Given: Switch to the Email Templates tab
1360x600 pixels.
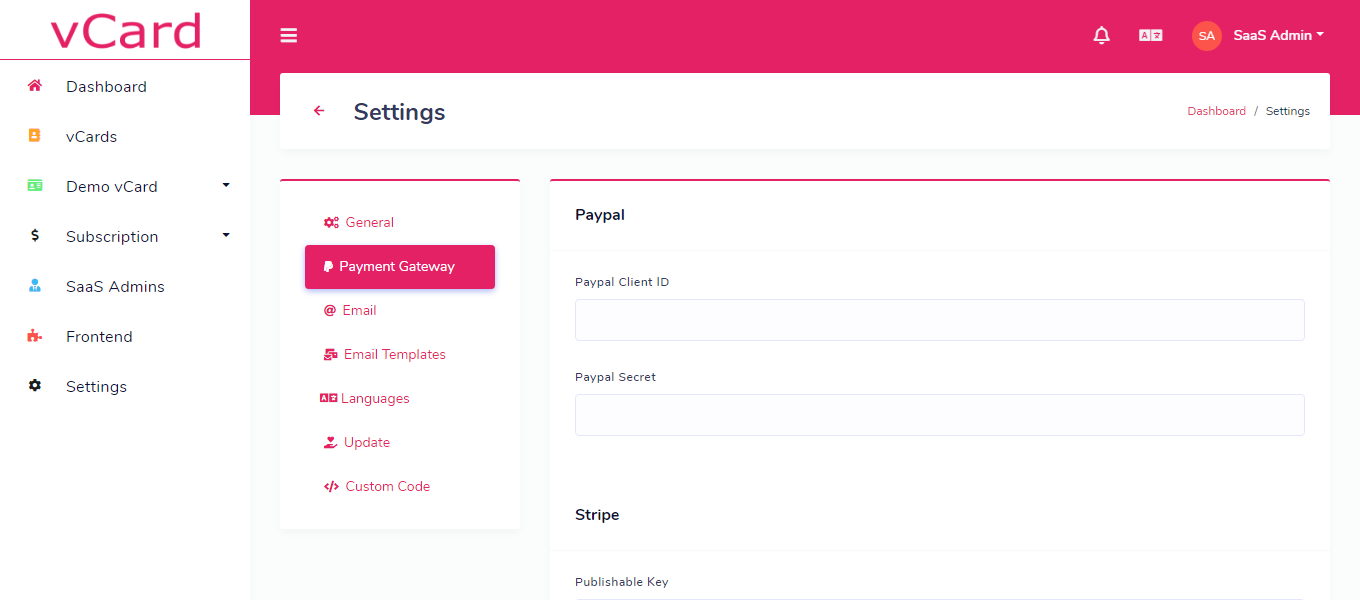Looking at the screenshot, I should 385,354.
